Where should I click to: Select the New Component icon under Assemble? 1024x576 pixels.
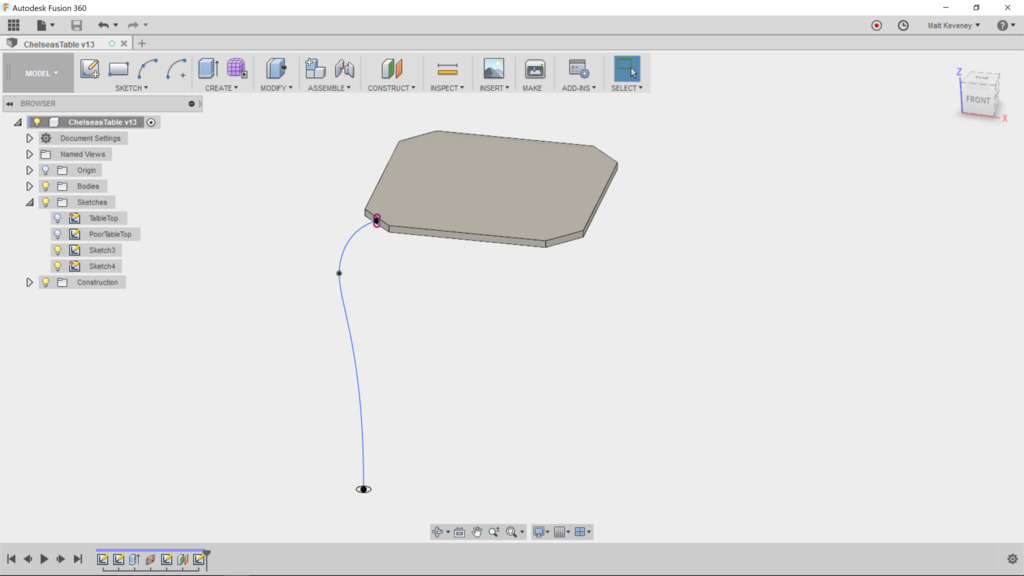[313, 66]
